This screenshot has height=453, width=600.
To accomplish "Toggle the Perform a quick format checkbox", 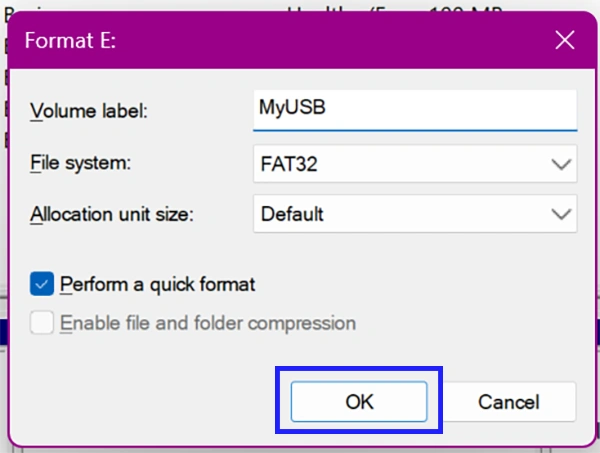I will [42, 284].
